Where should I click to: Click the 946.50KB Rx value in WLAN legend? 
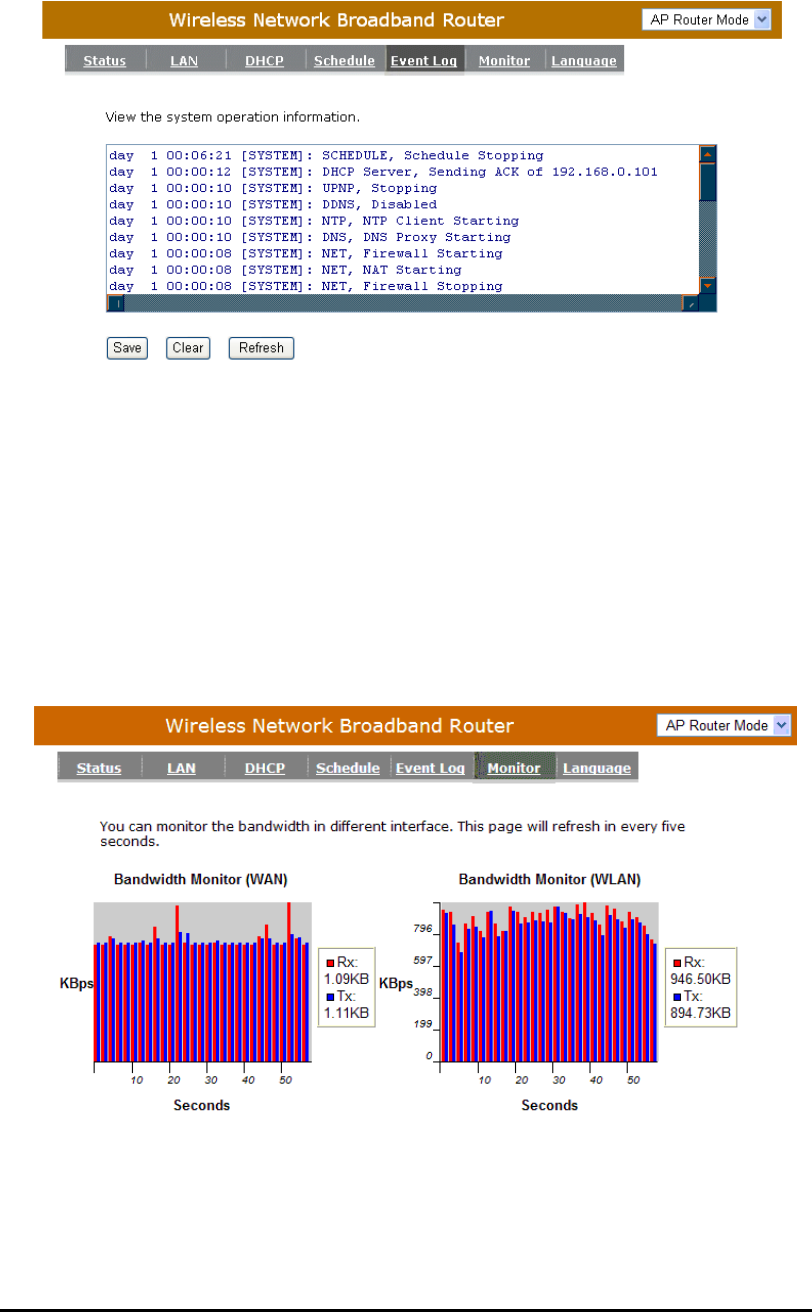pyautogui.click(x=701, y=978)
